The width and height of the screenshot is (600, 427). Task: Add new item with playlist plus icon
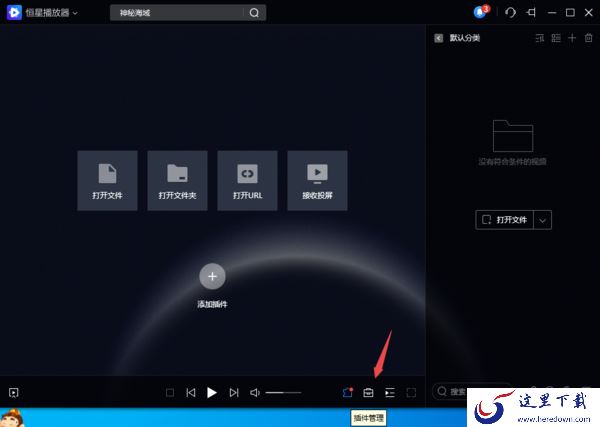572,38
